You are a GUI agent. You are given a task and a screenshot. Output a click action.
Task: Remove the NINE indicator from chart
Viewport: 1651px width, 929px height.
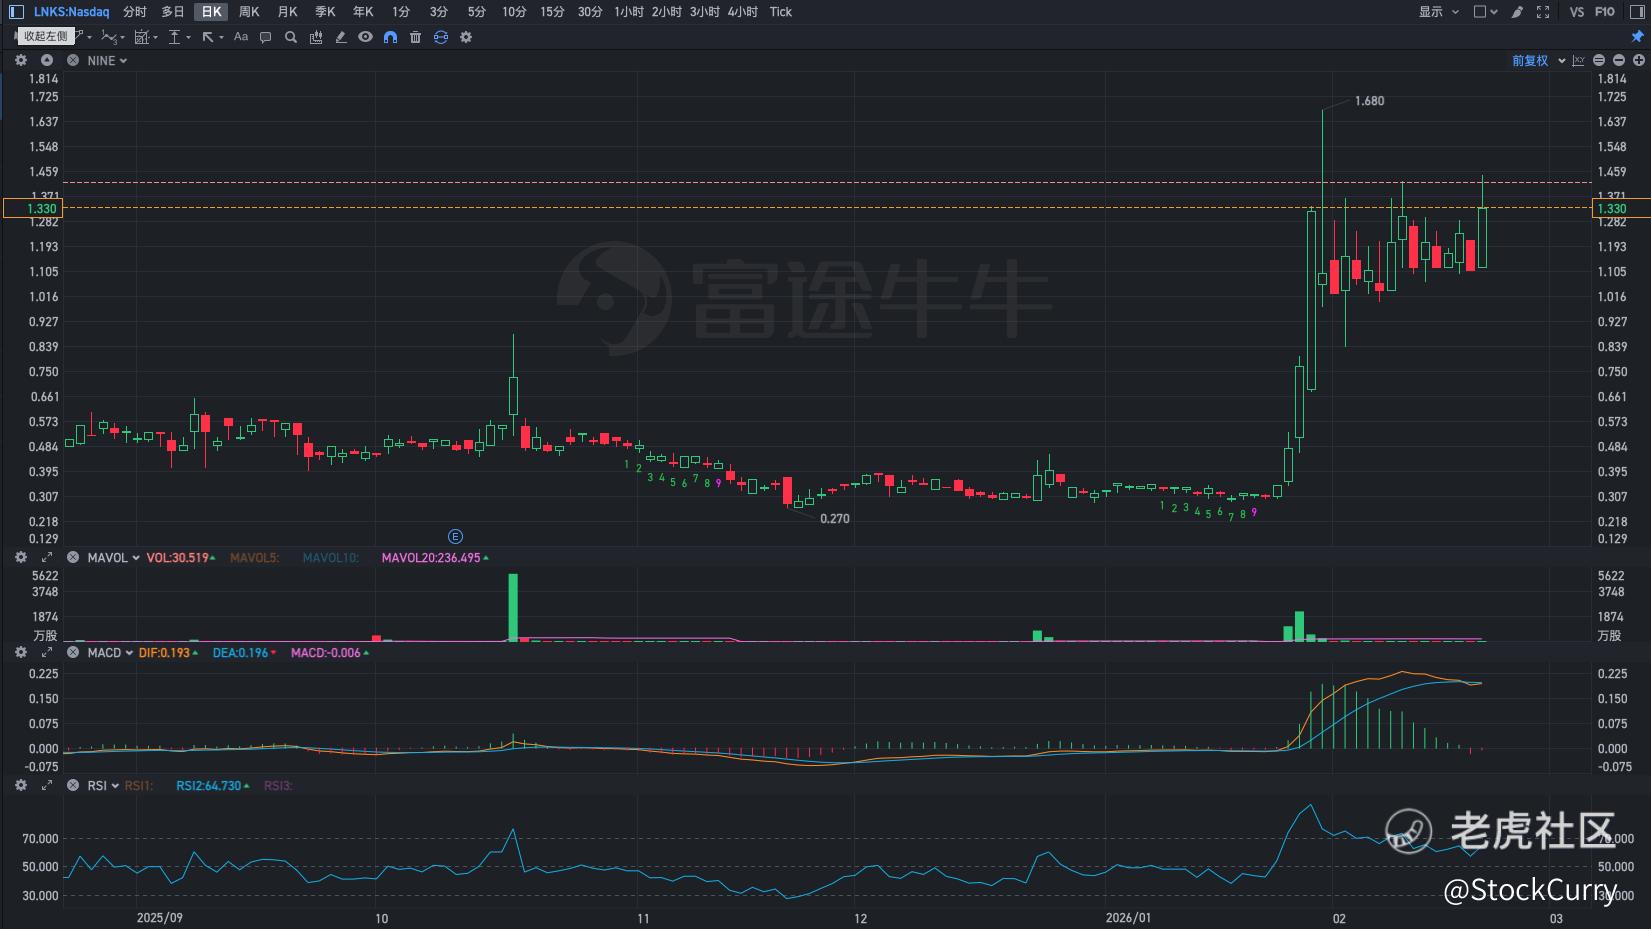73,60
